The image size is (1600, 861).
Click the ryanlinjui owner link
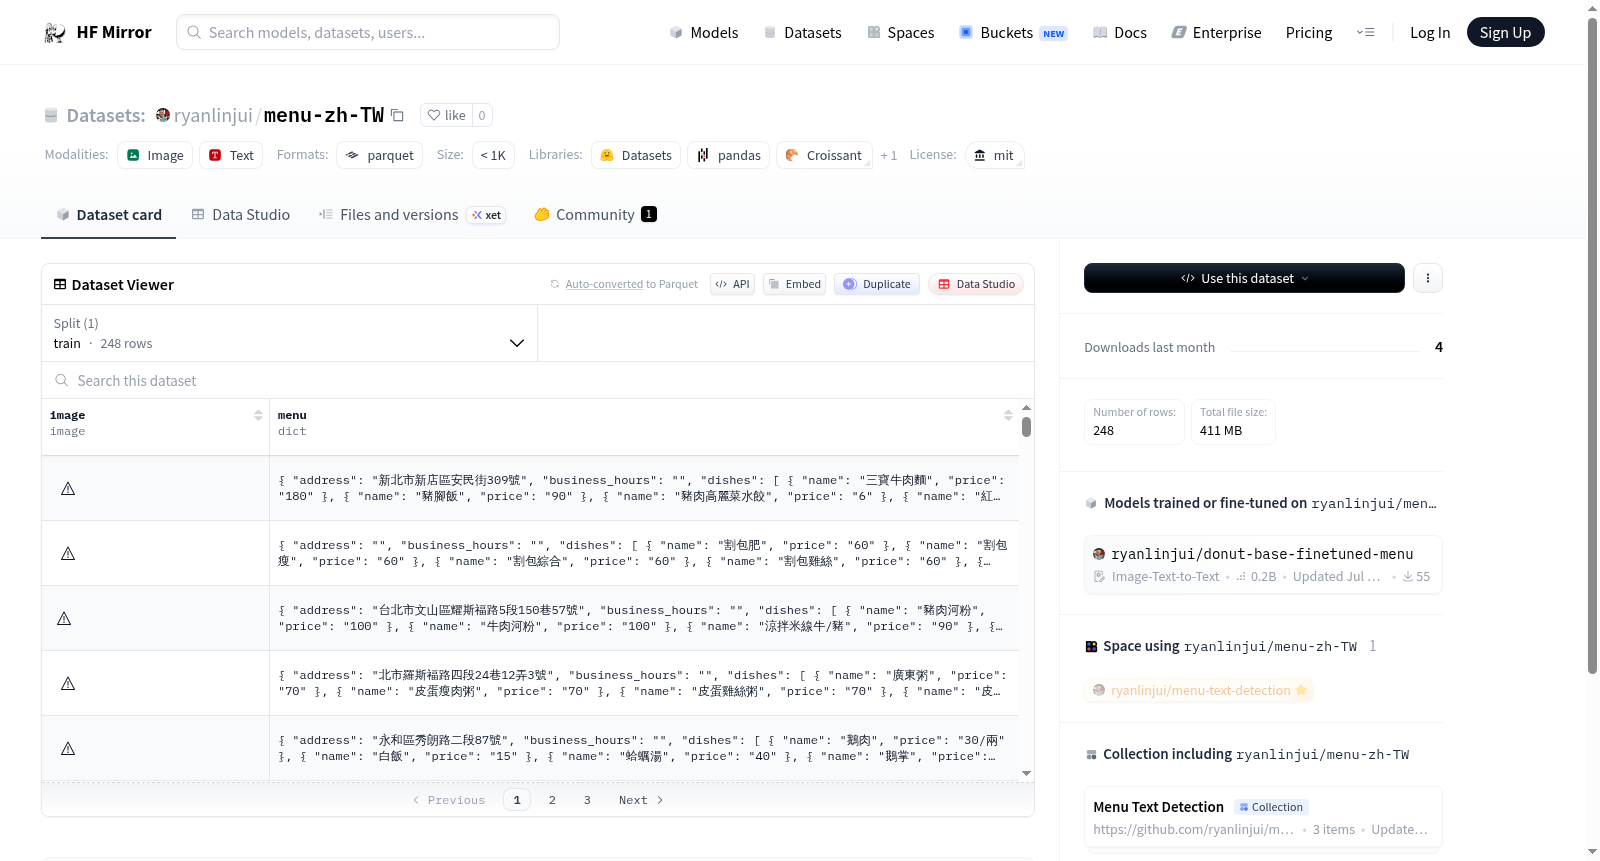click(x=213, y=115)
